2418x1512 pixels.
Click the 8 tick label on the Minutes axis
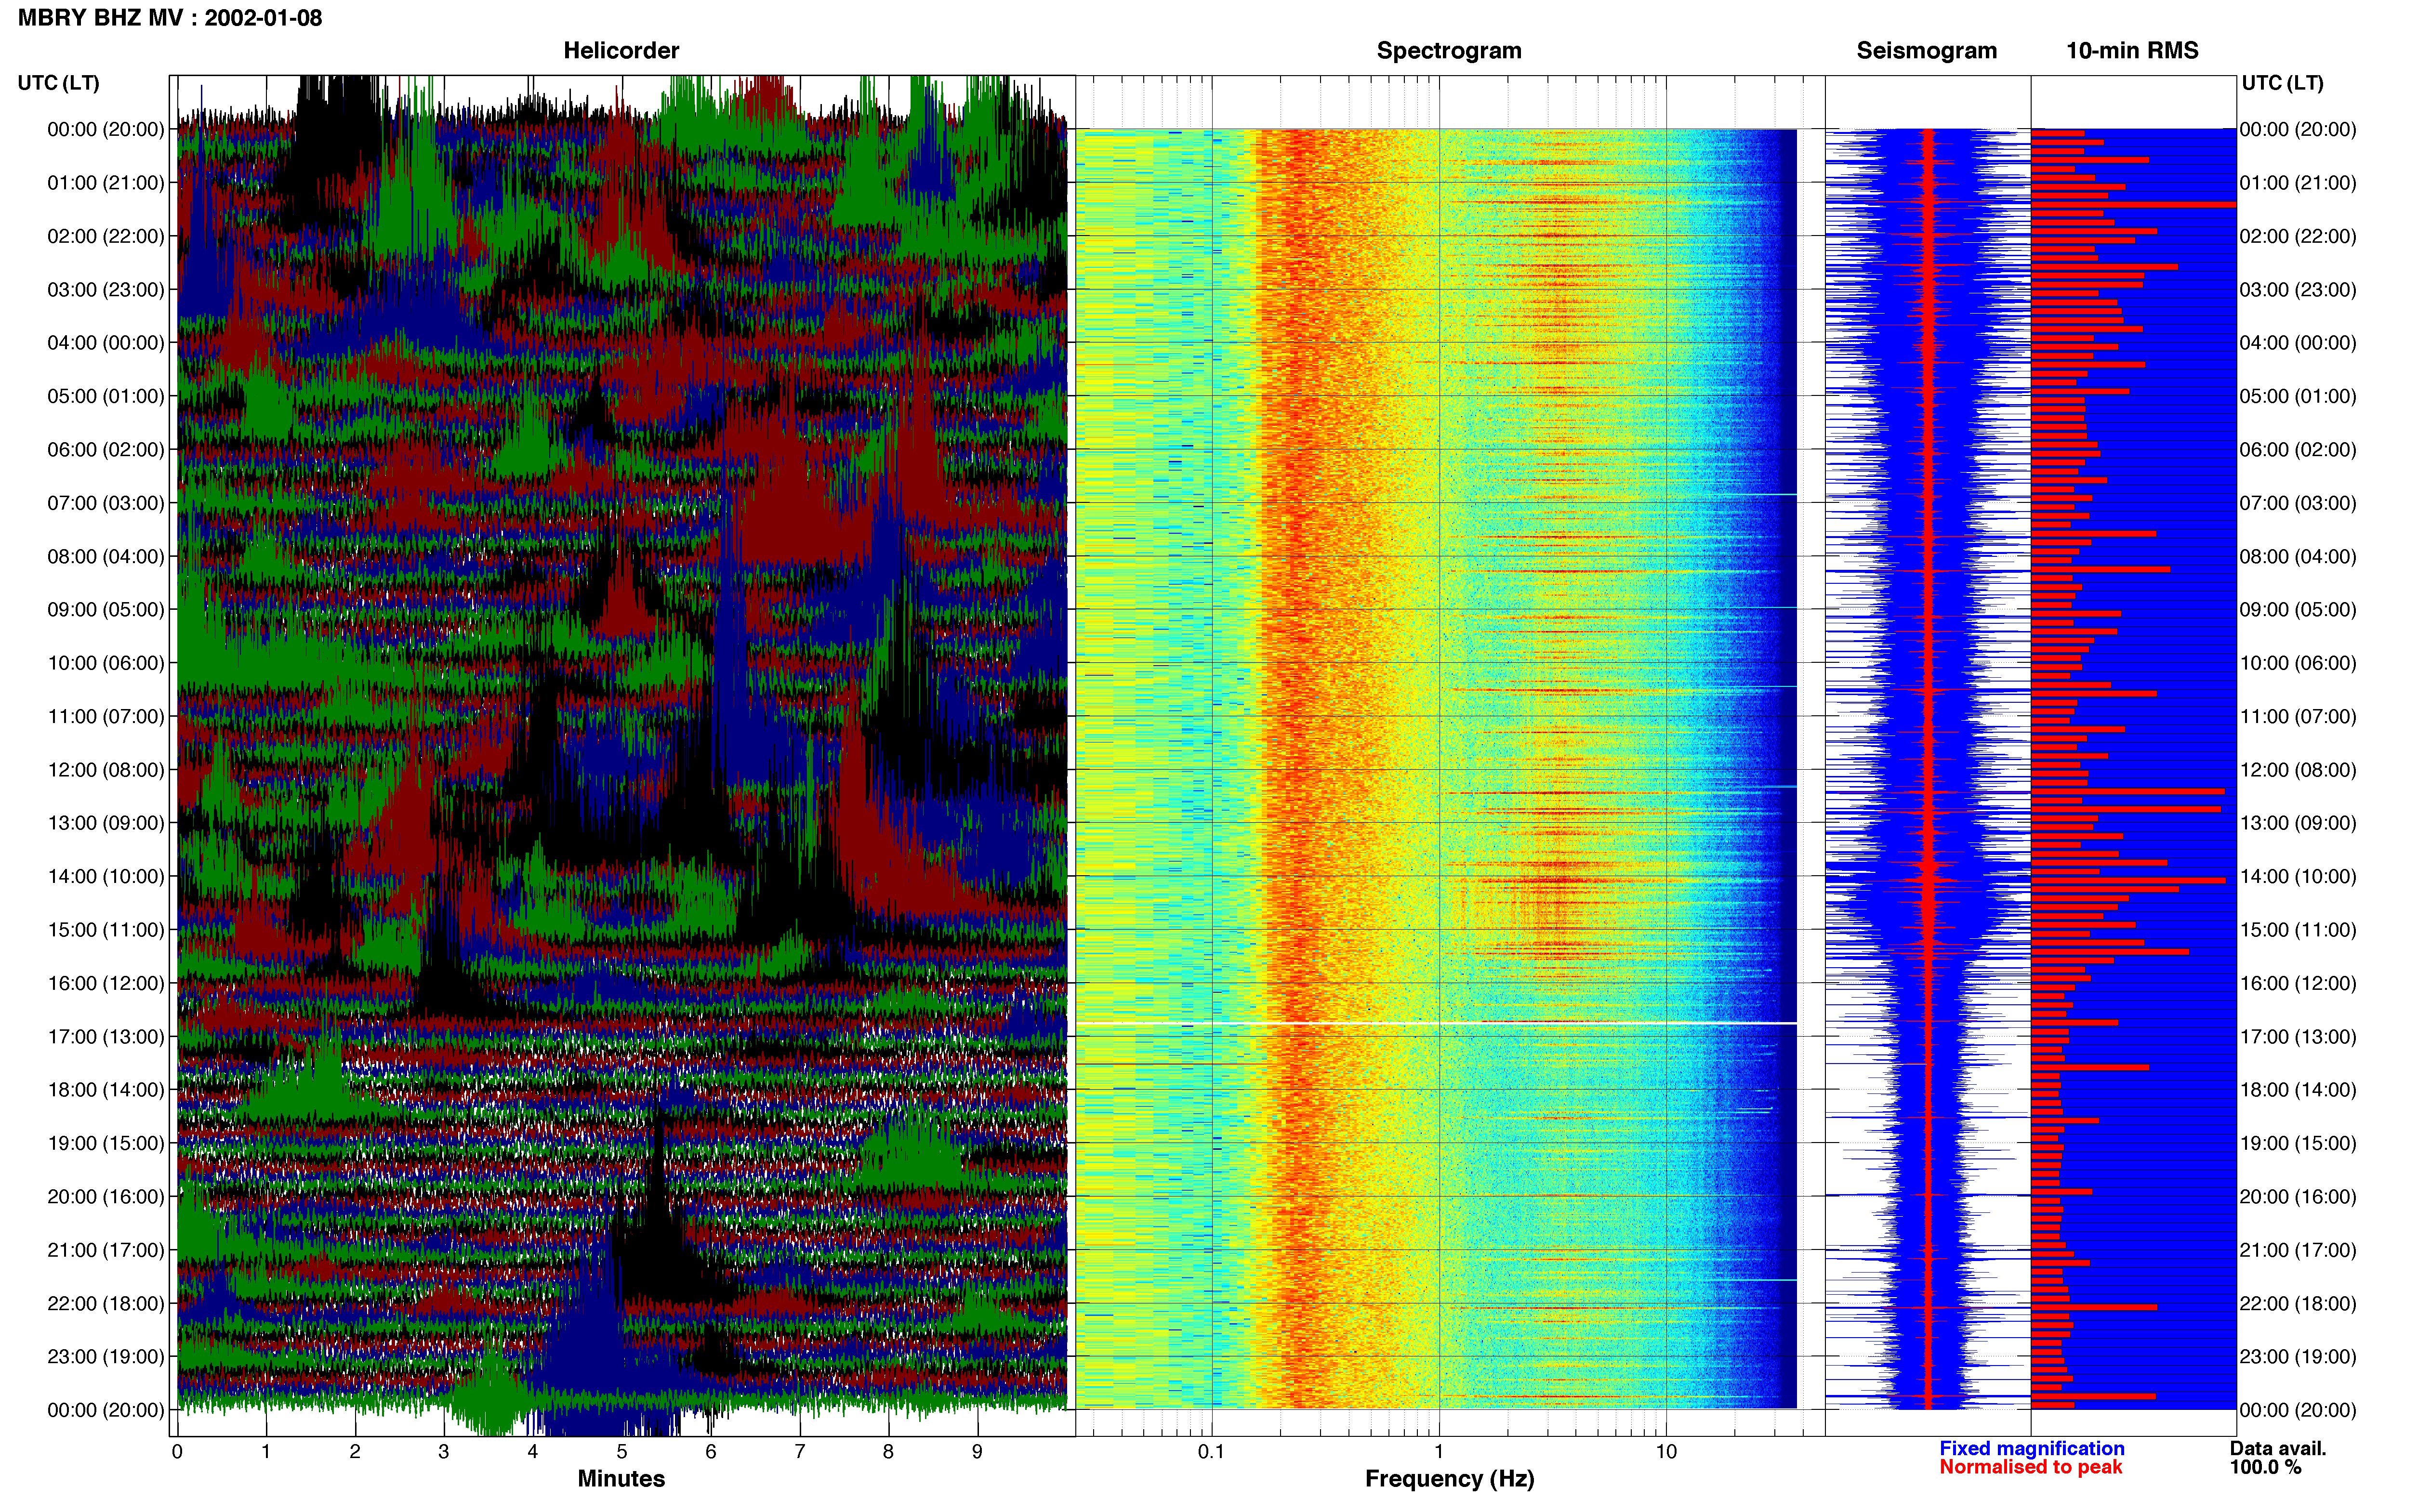(888, 1451)
